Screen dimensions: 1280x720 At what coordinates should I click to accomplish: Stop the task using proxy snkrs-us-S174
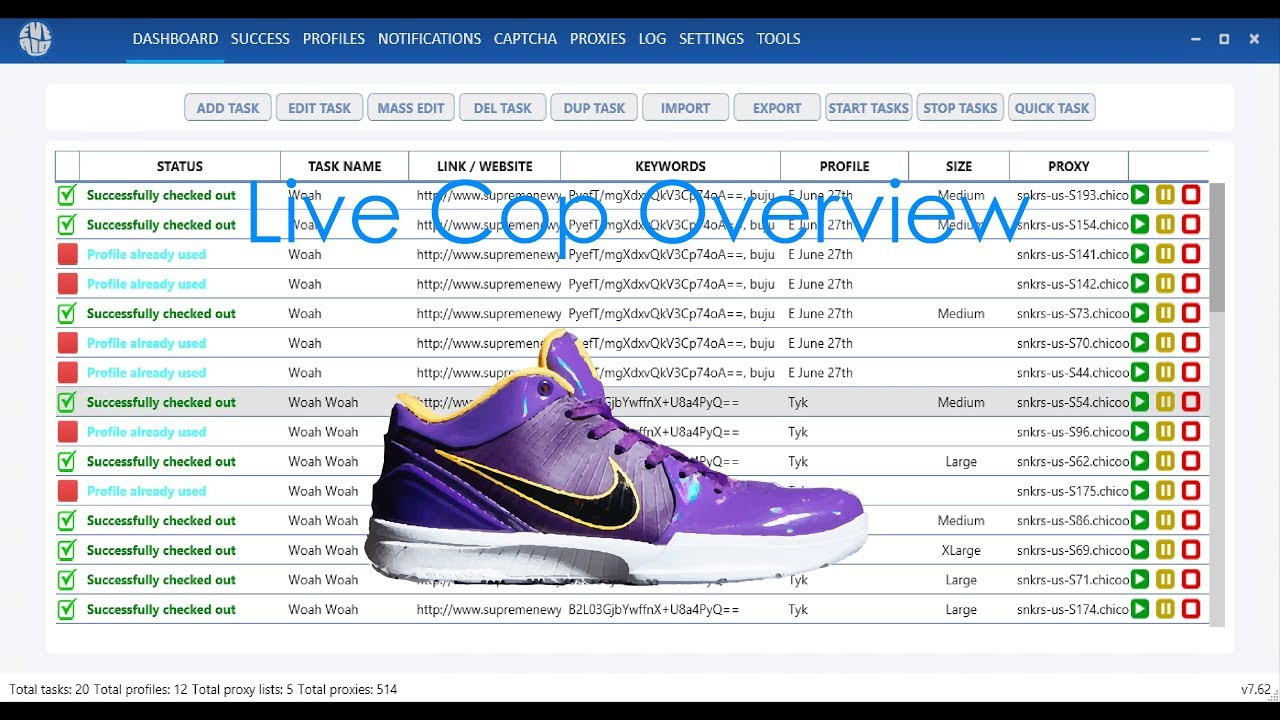coord(1191,609)
